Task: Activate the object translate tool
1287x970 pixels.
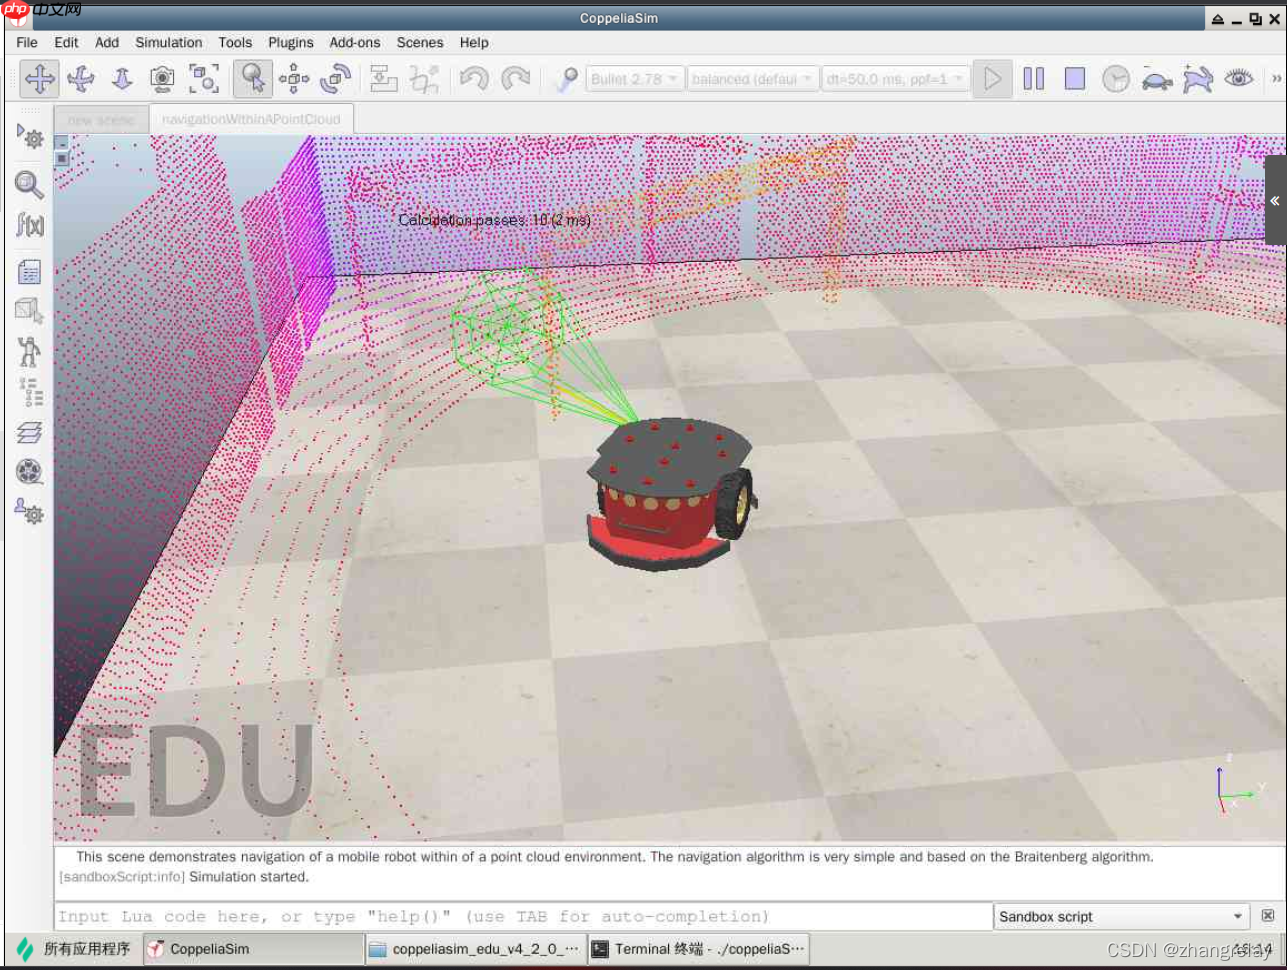Action: (294, 79)
